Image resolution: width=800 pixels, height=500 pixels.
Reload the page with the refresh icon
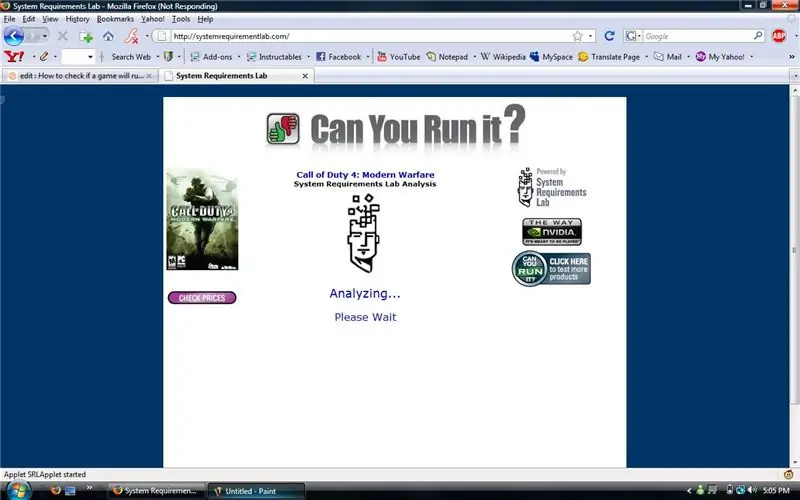tap(609, 36)
